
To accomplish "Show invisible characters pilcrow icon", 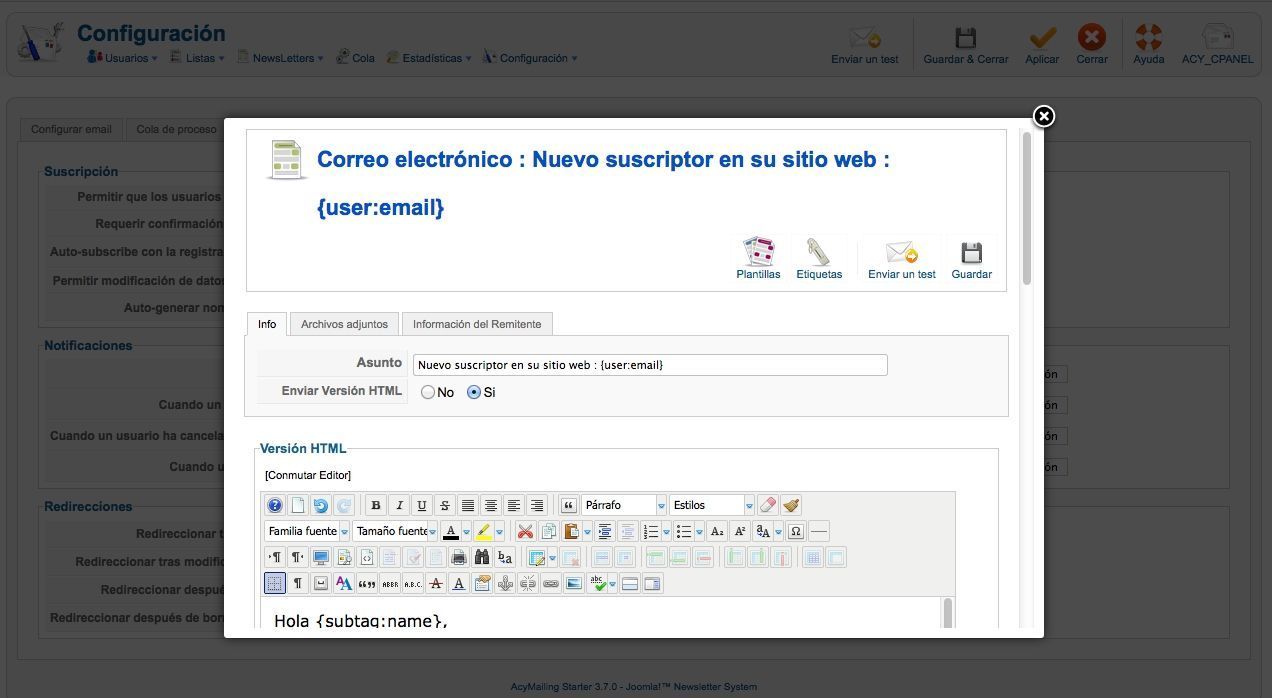I will 298,583.
